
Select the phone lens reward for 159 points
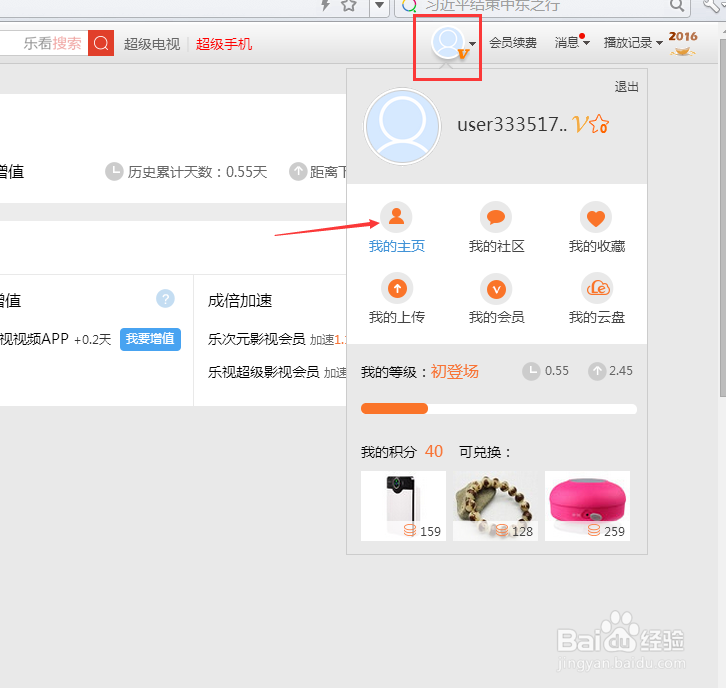point(403,506)
